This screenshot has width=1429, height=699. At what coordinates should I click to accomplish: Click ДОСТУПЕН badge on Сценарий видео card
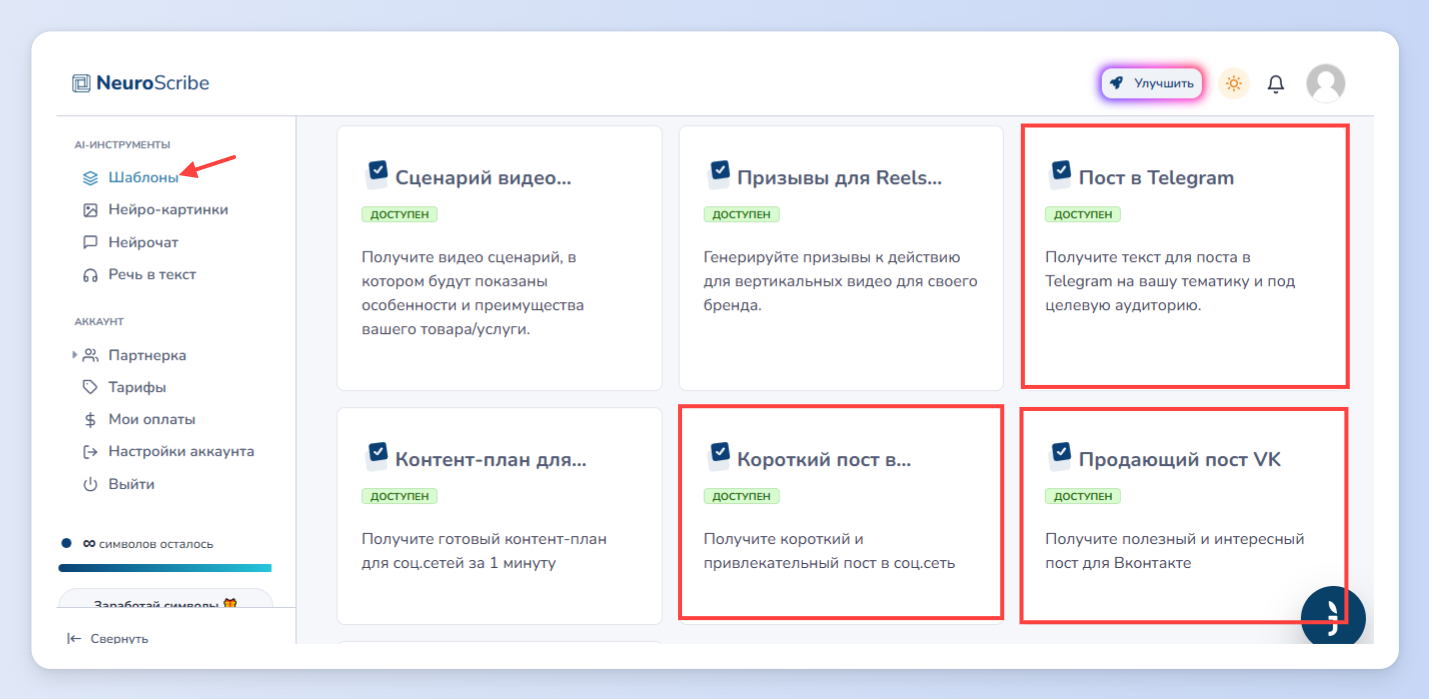coord(400,214)
